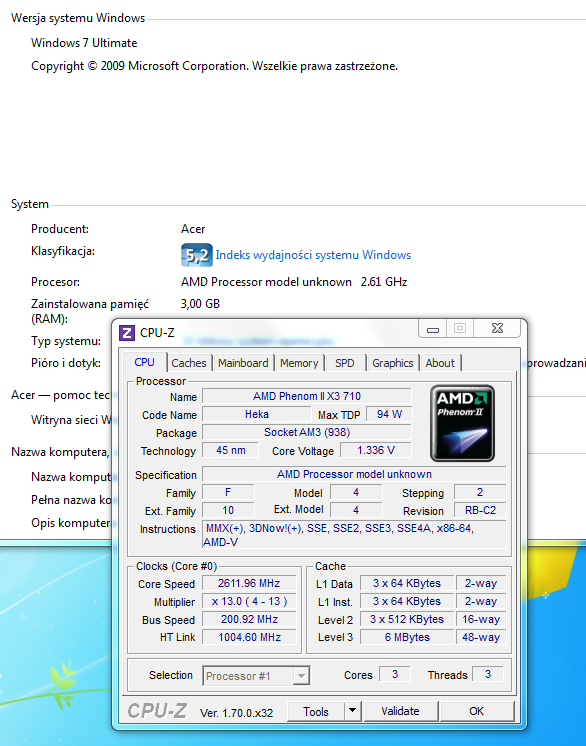Click the Core Speed value 2611.96 MHz
Viewport: 586px width, 746px height.
(249, 583)
